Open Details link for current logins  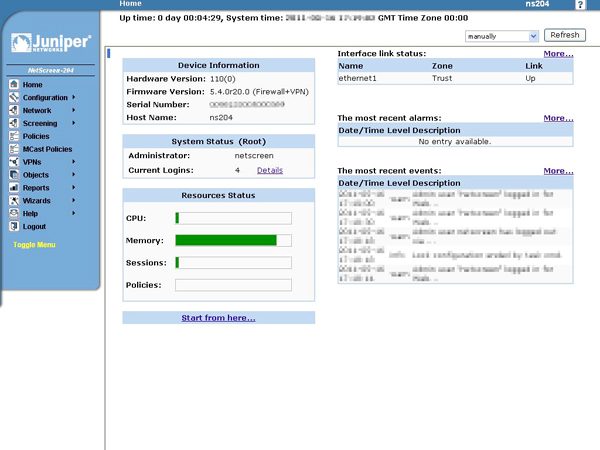270,170
